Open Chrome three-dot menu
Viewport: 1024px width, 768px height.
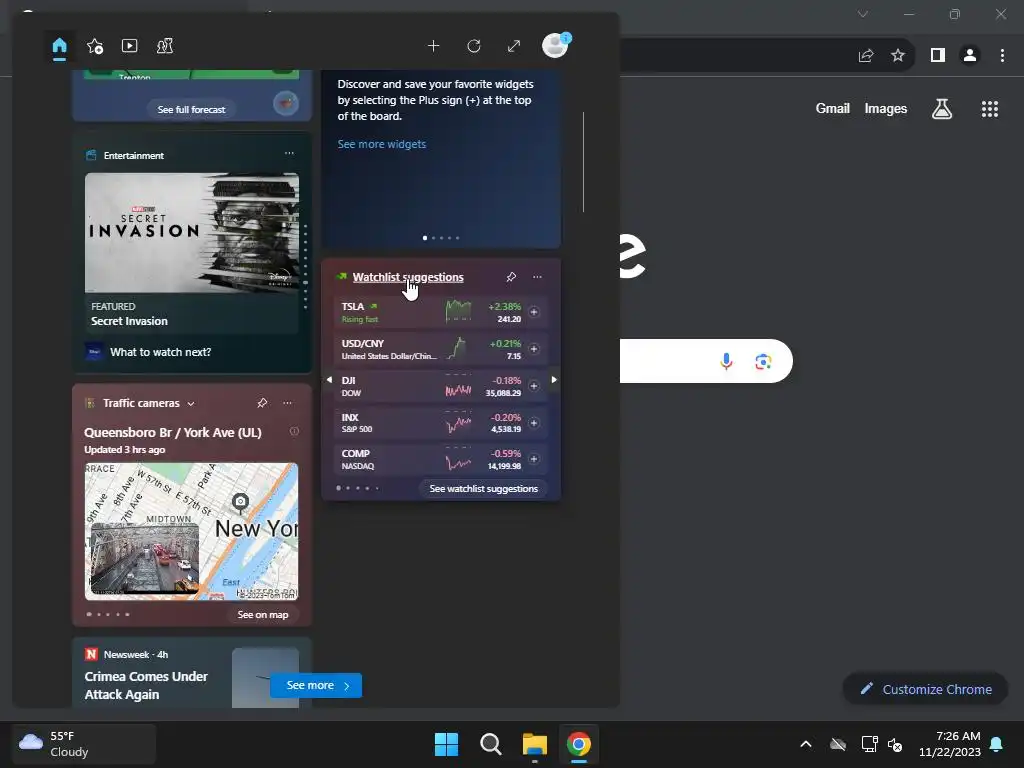pos(1002,56)
